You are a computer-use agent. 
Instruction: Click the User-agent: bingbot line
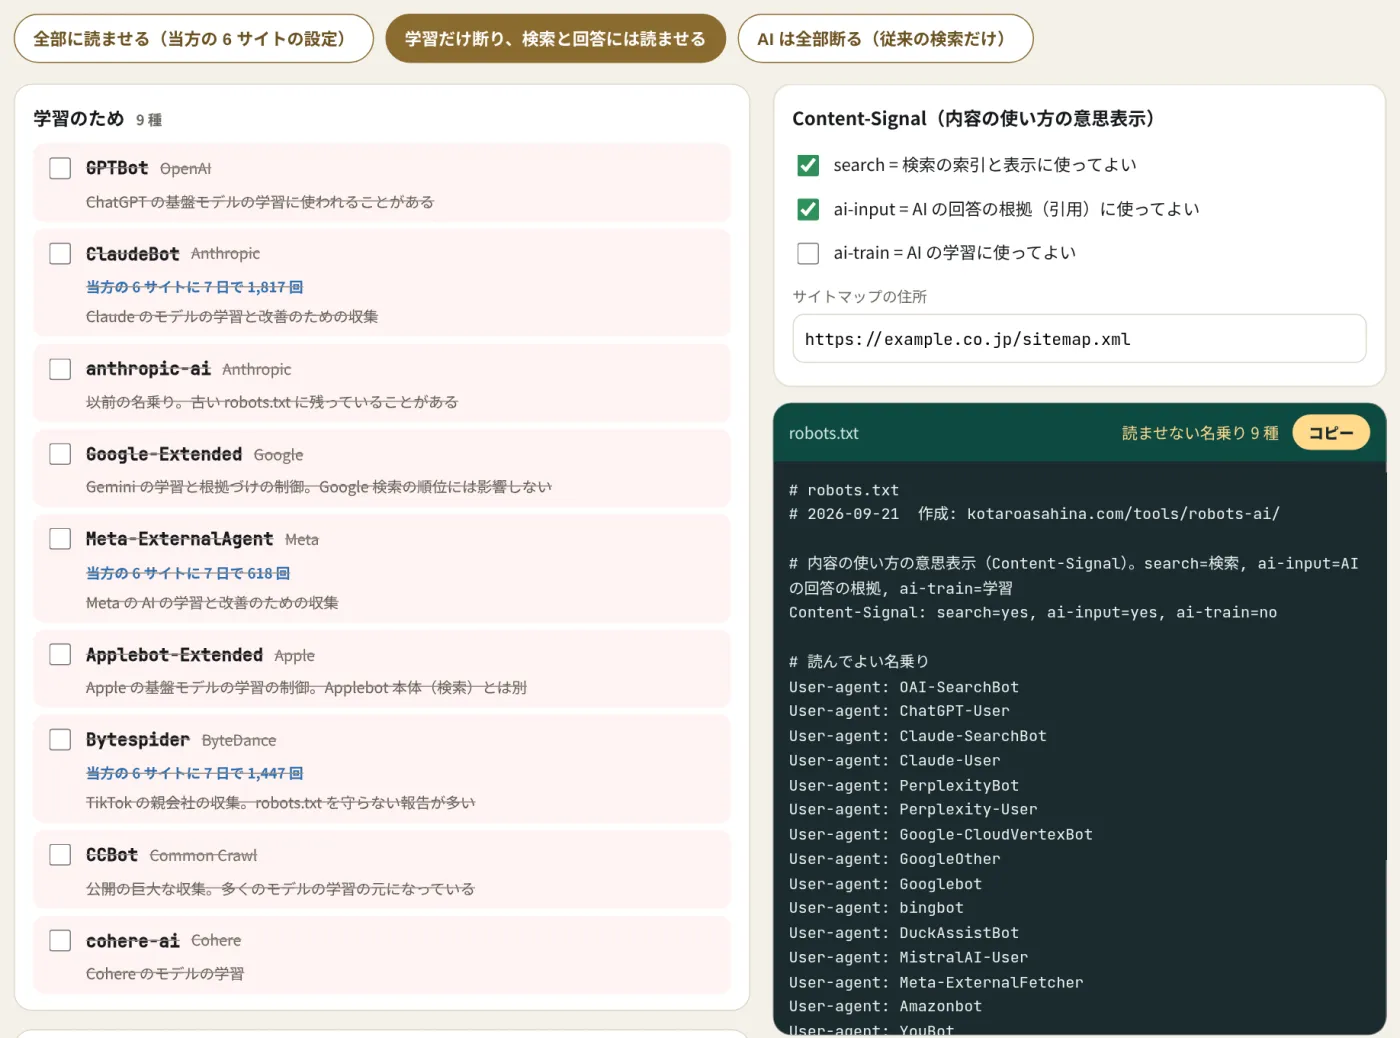pos(876,908)
